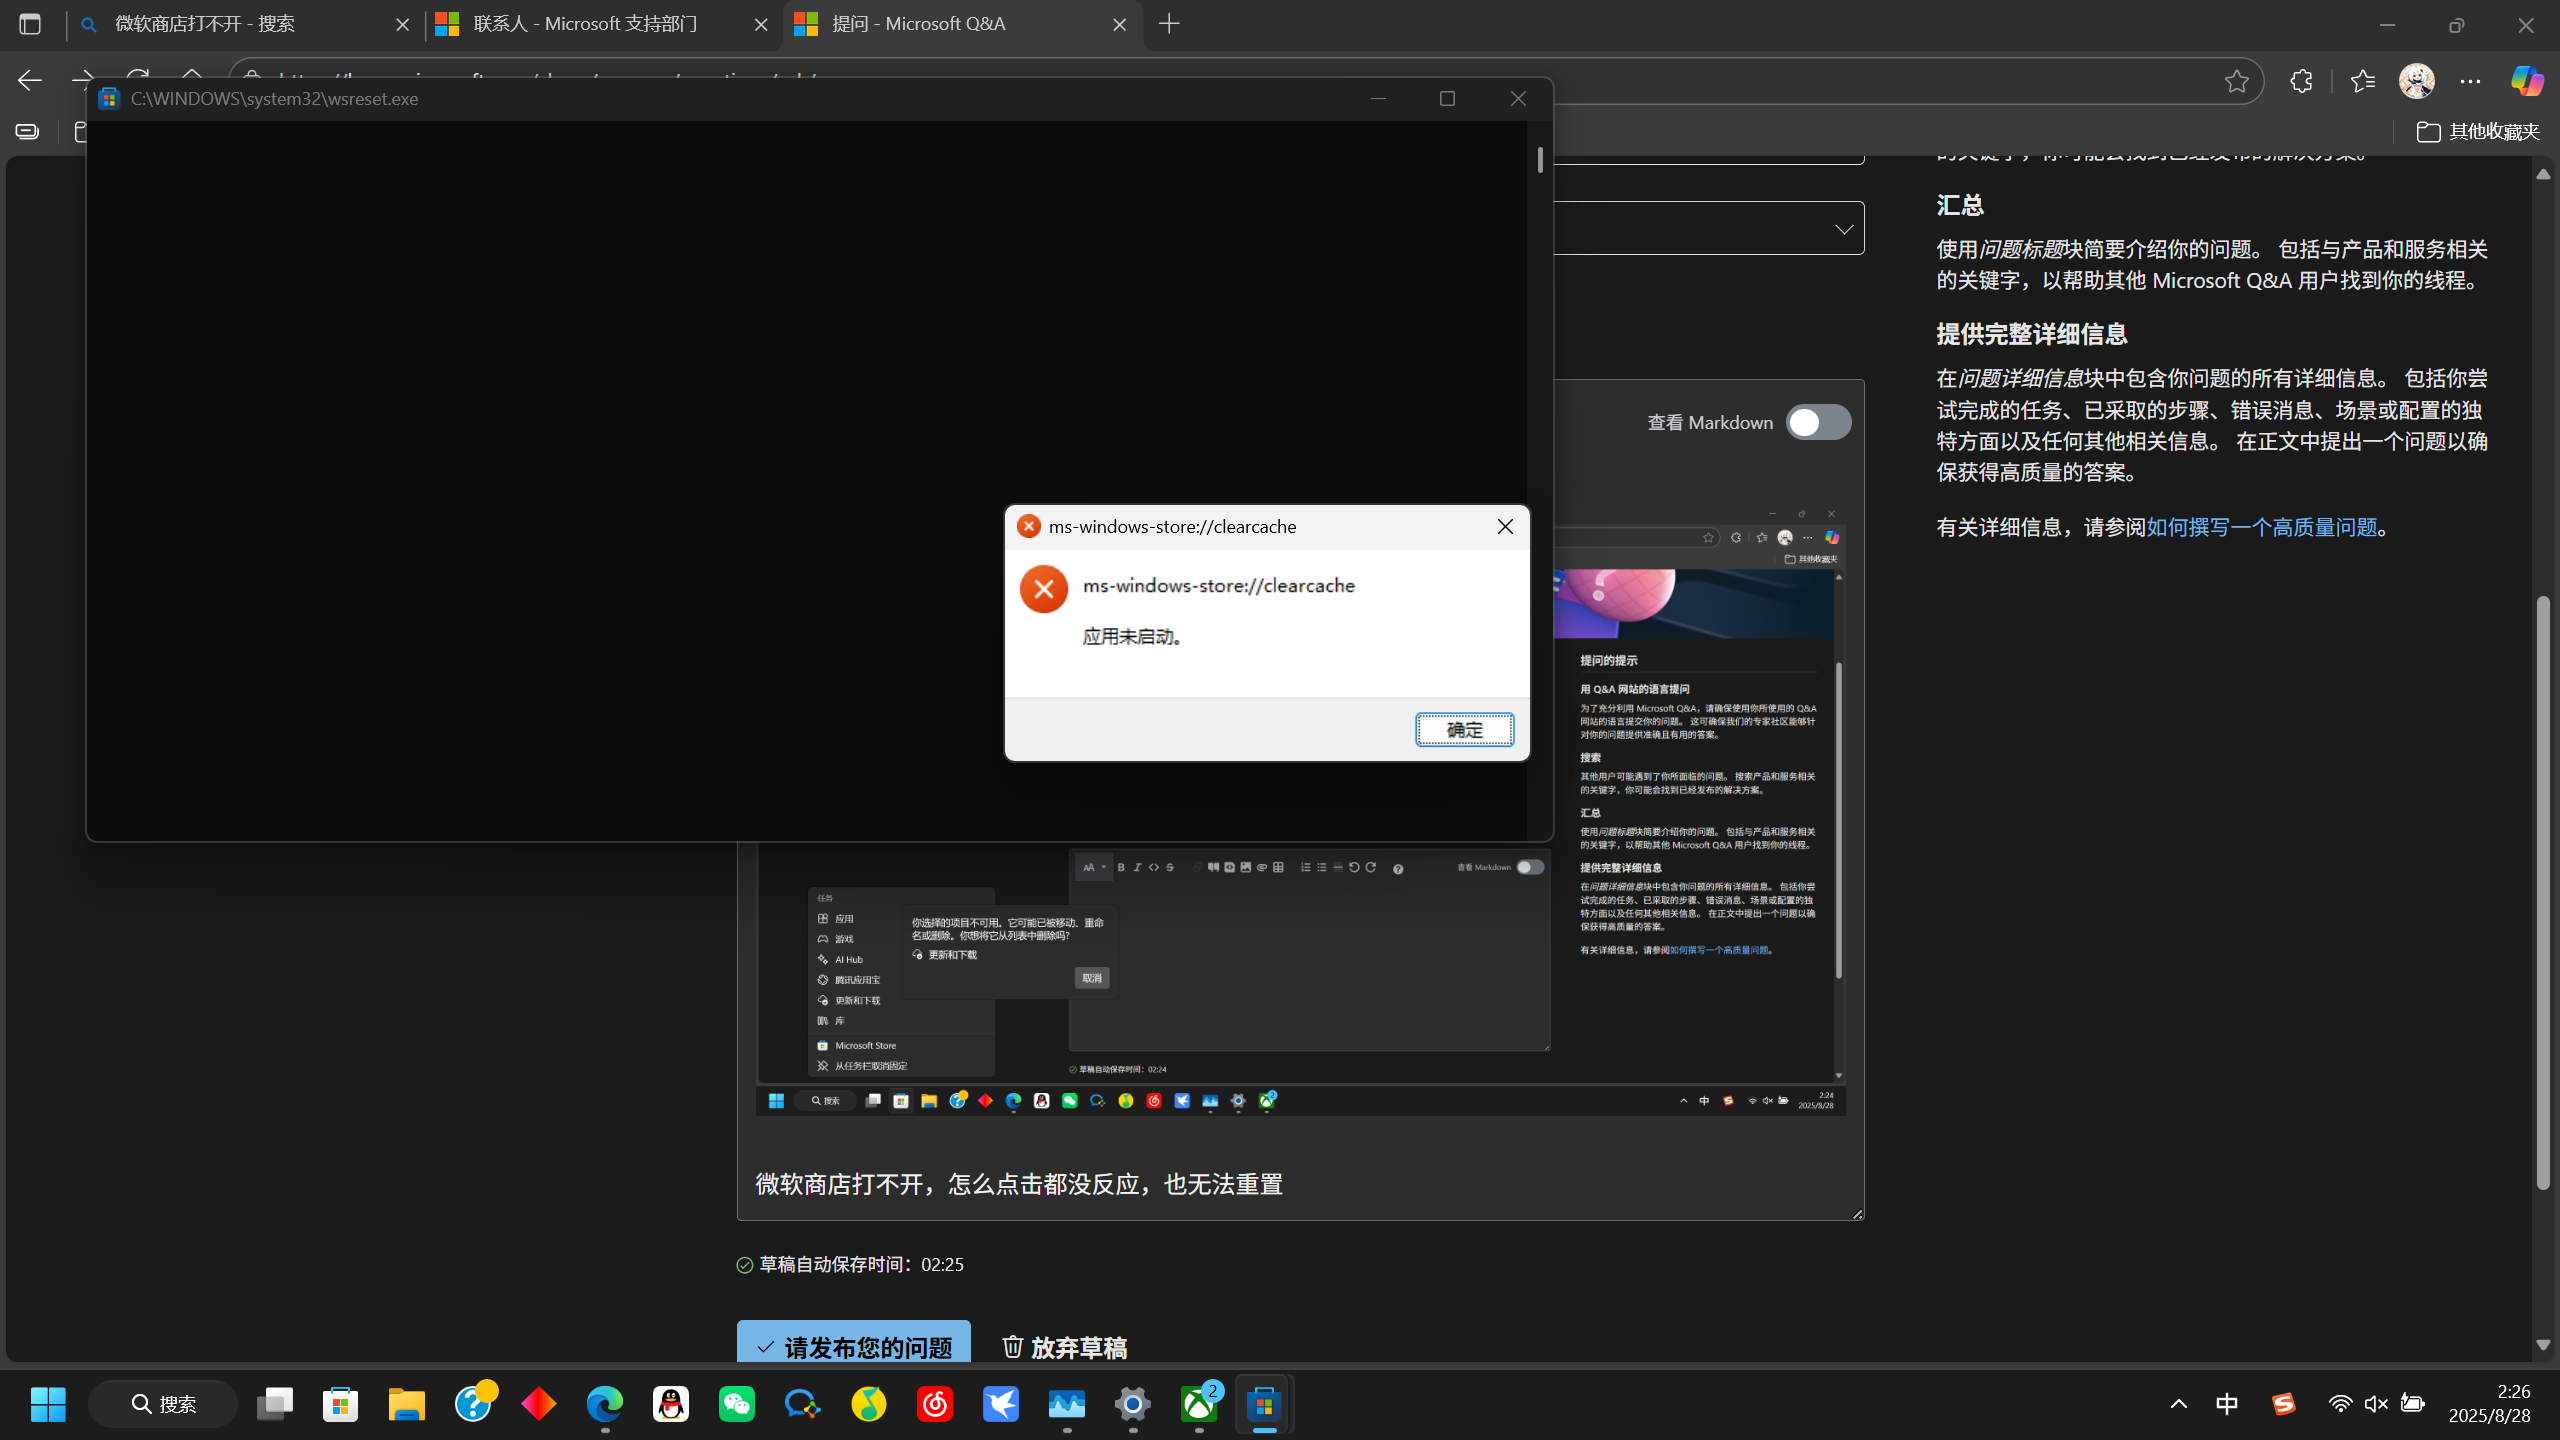Open the blue chat-bubble WeCom taskbar icon
The height and width of the screenshot is (1440, 2560).
(803, 1404)
